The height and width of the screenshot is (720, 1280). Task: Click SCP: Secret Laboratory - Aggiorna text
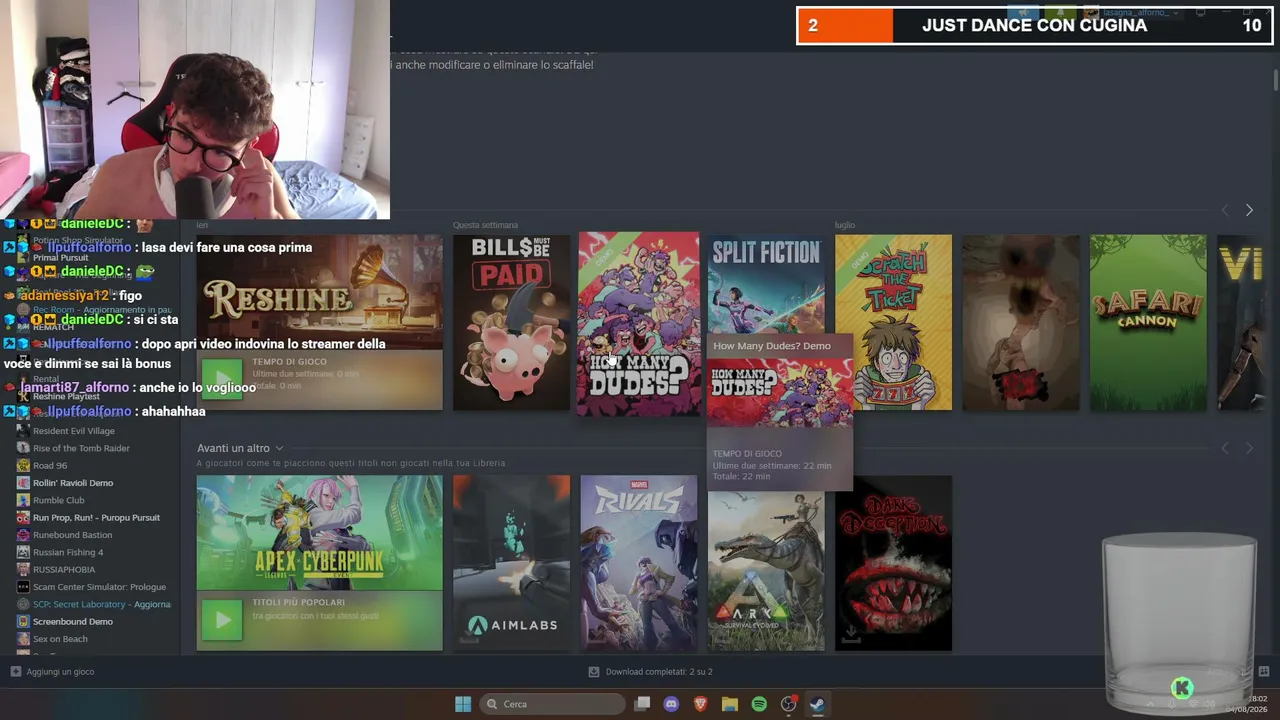coord(102,604)
